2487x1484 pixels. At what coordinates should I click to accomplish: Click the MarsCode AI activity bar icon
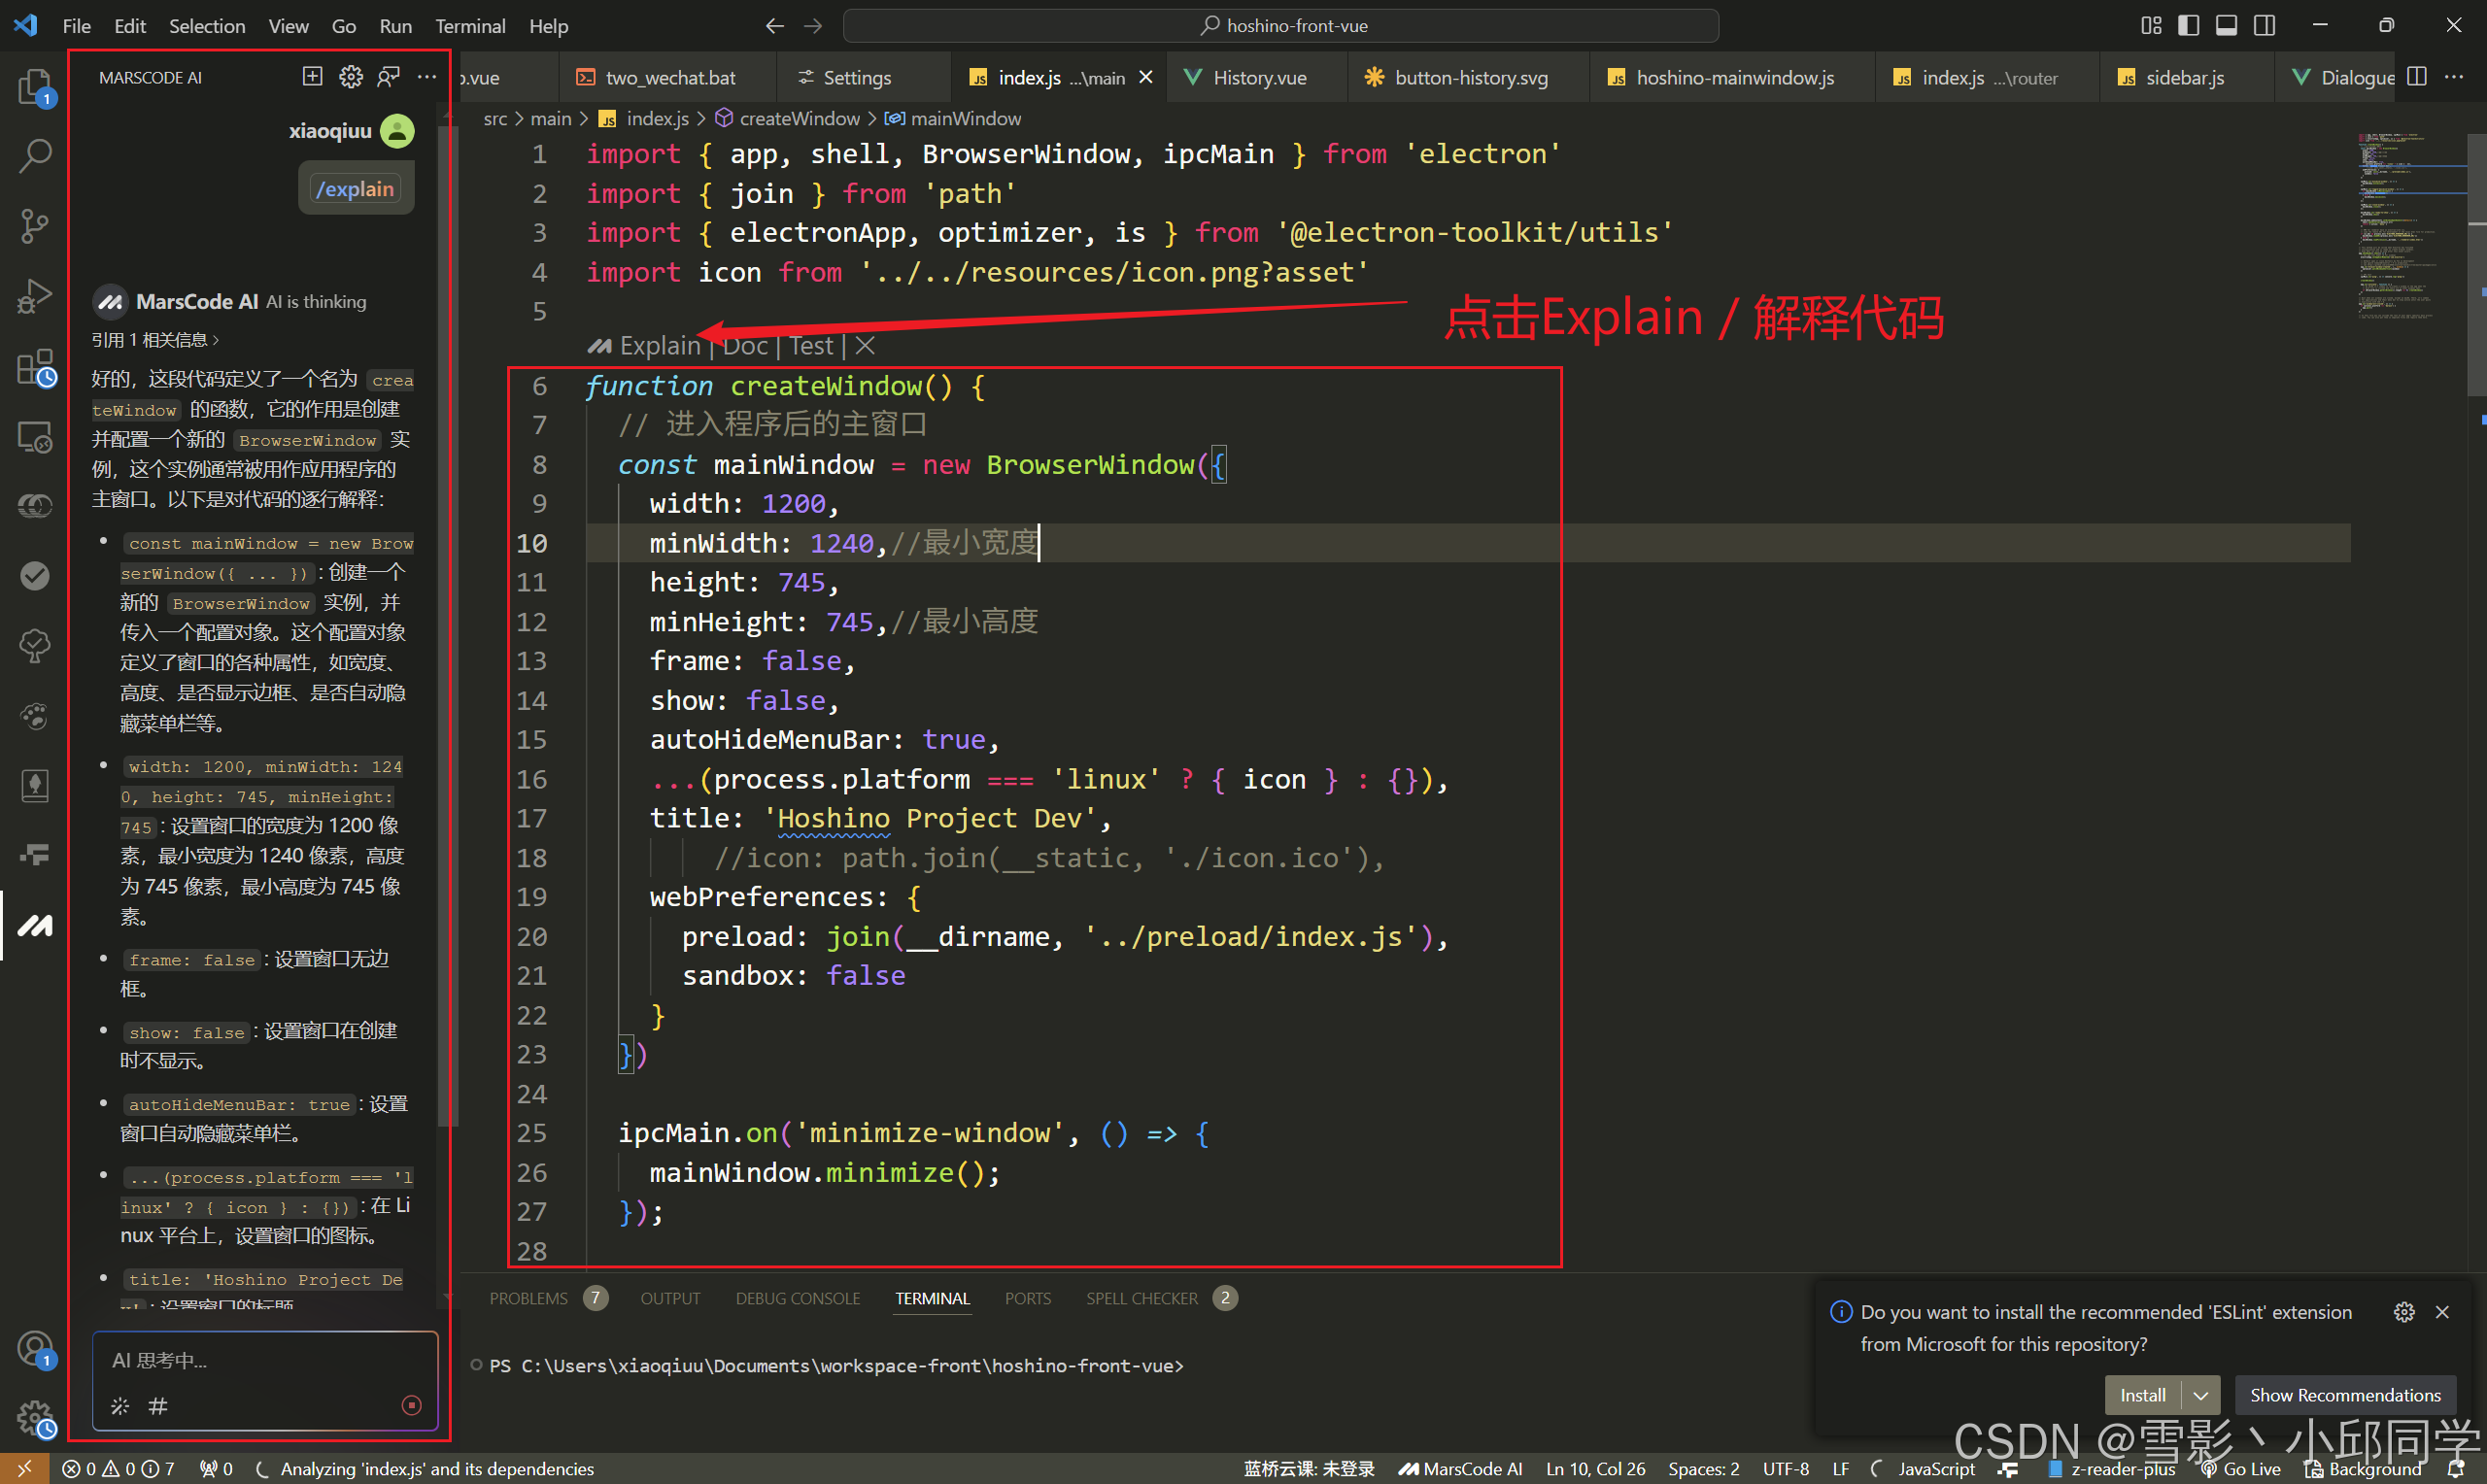(35, 925)
